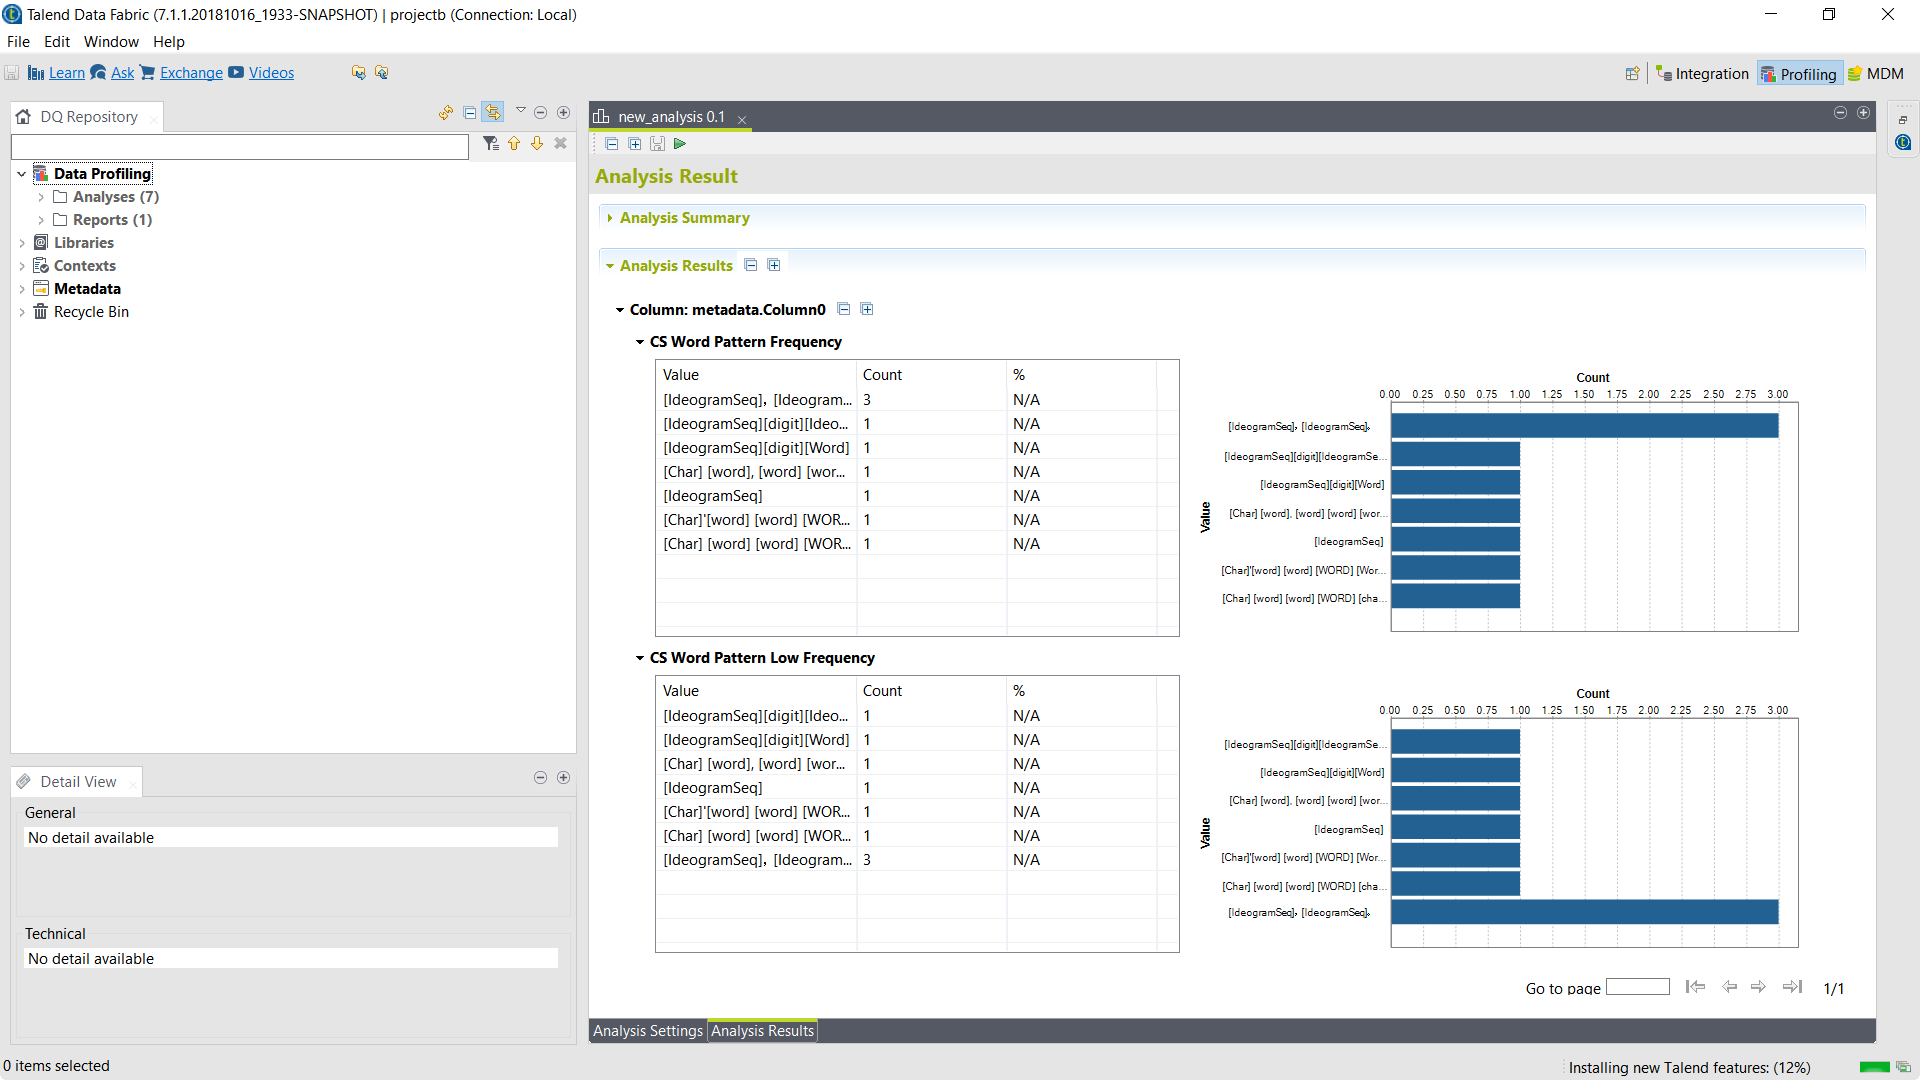Expand the Analysis Summary section
1920x1080 pixels.
[684, 218]
